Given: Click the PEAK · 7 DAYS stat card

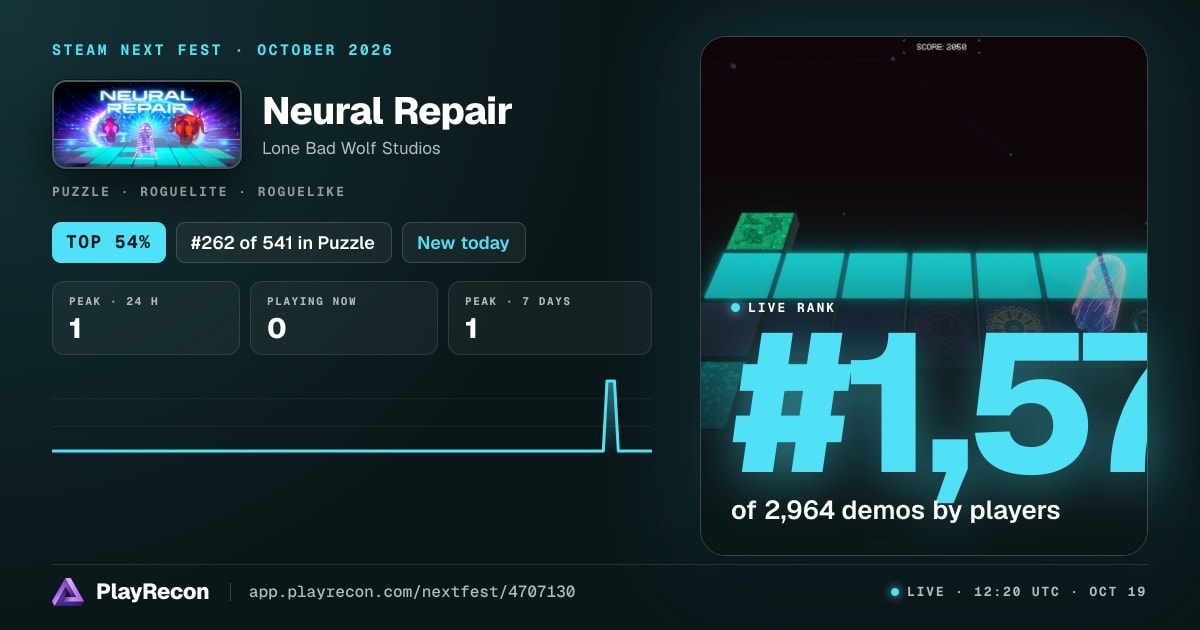Looking at the screenshot, I should (550, 318).
